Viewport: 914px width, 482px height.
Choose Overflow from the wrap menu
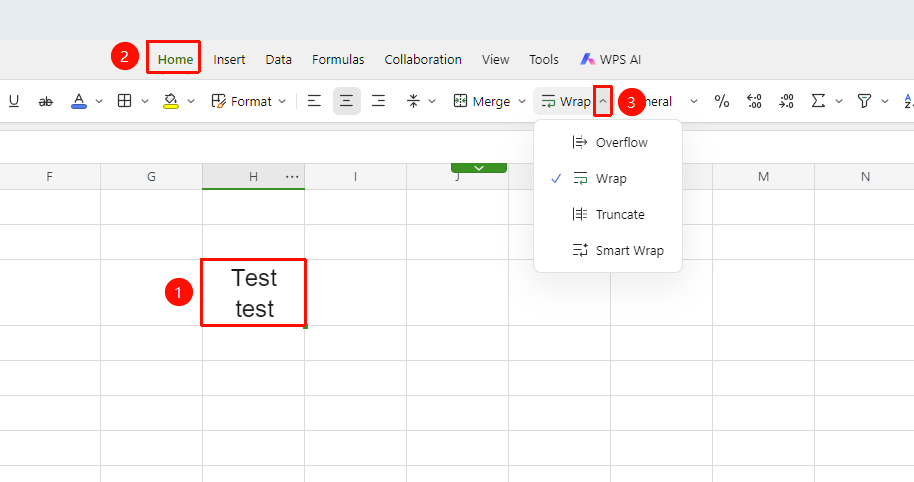[x=608, y=142]
